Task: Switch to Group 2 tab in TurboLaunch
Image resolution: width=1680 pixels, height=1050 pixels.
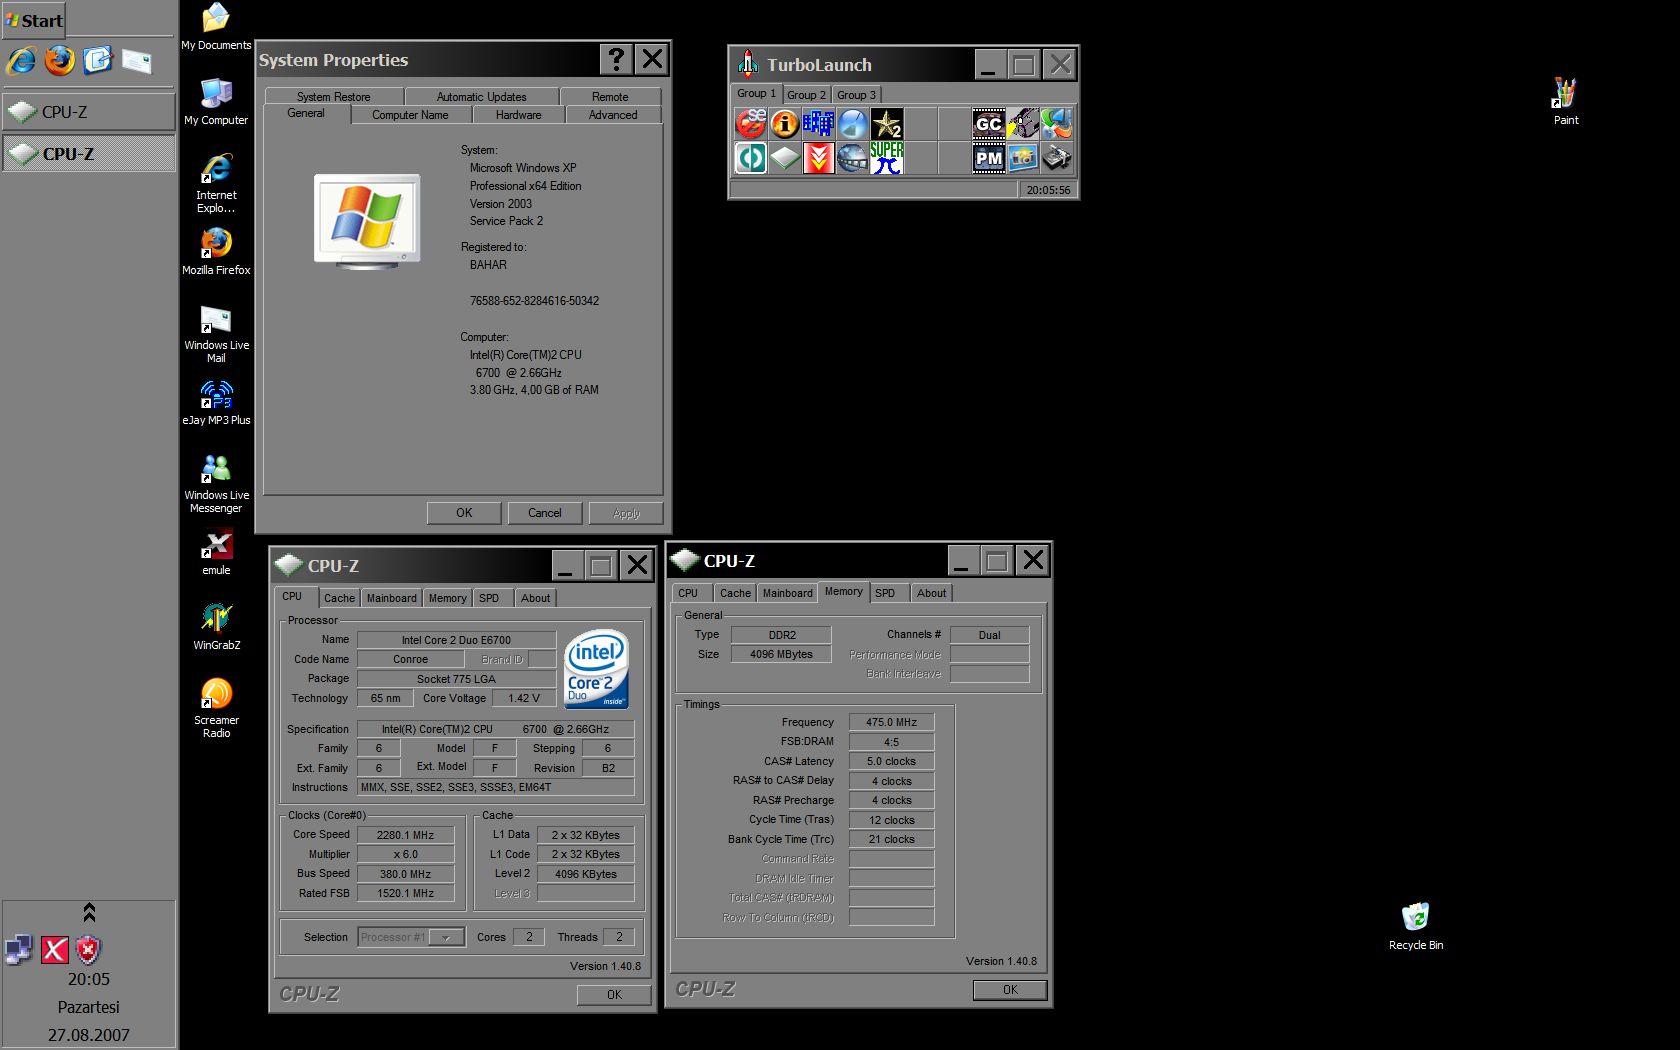Action: (806, 95)
